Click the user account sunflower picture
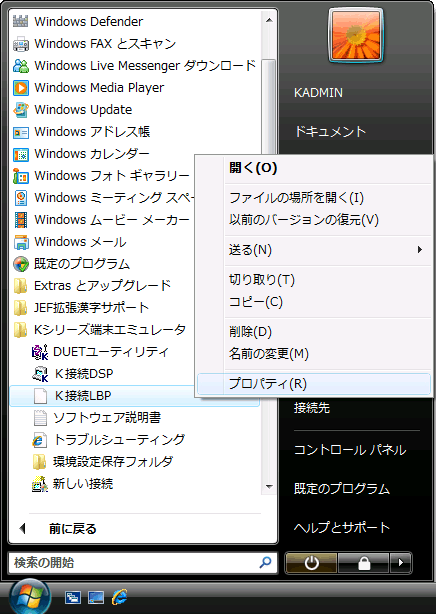The height and width of the screenshot is (615, 436). click(356, 35)
